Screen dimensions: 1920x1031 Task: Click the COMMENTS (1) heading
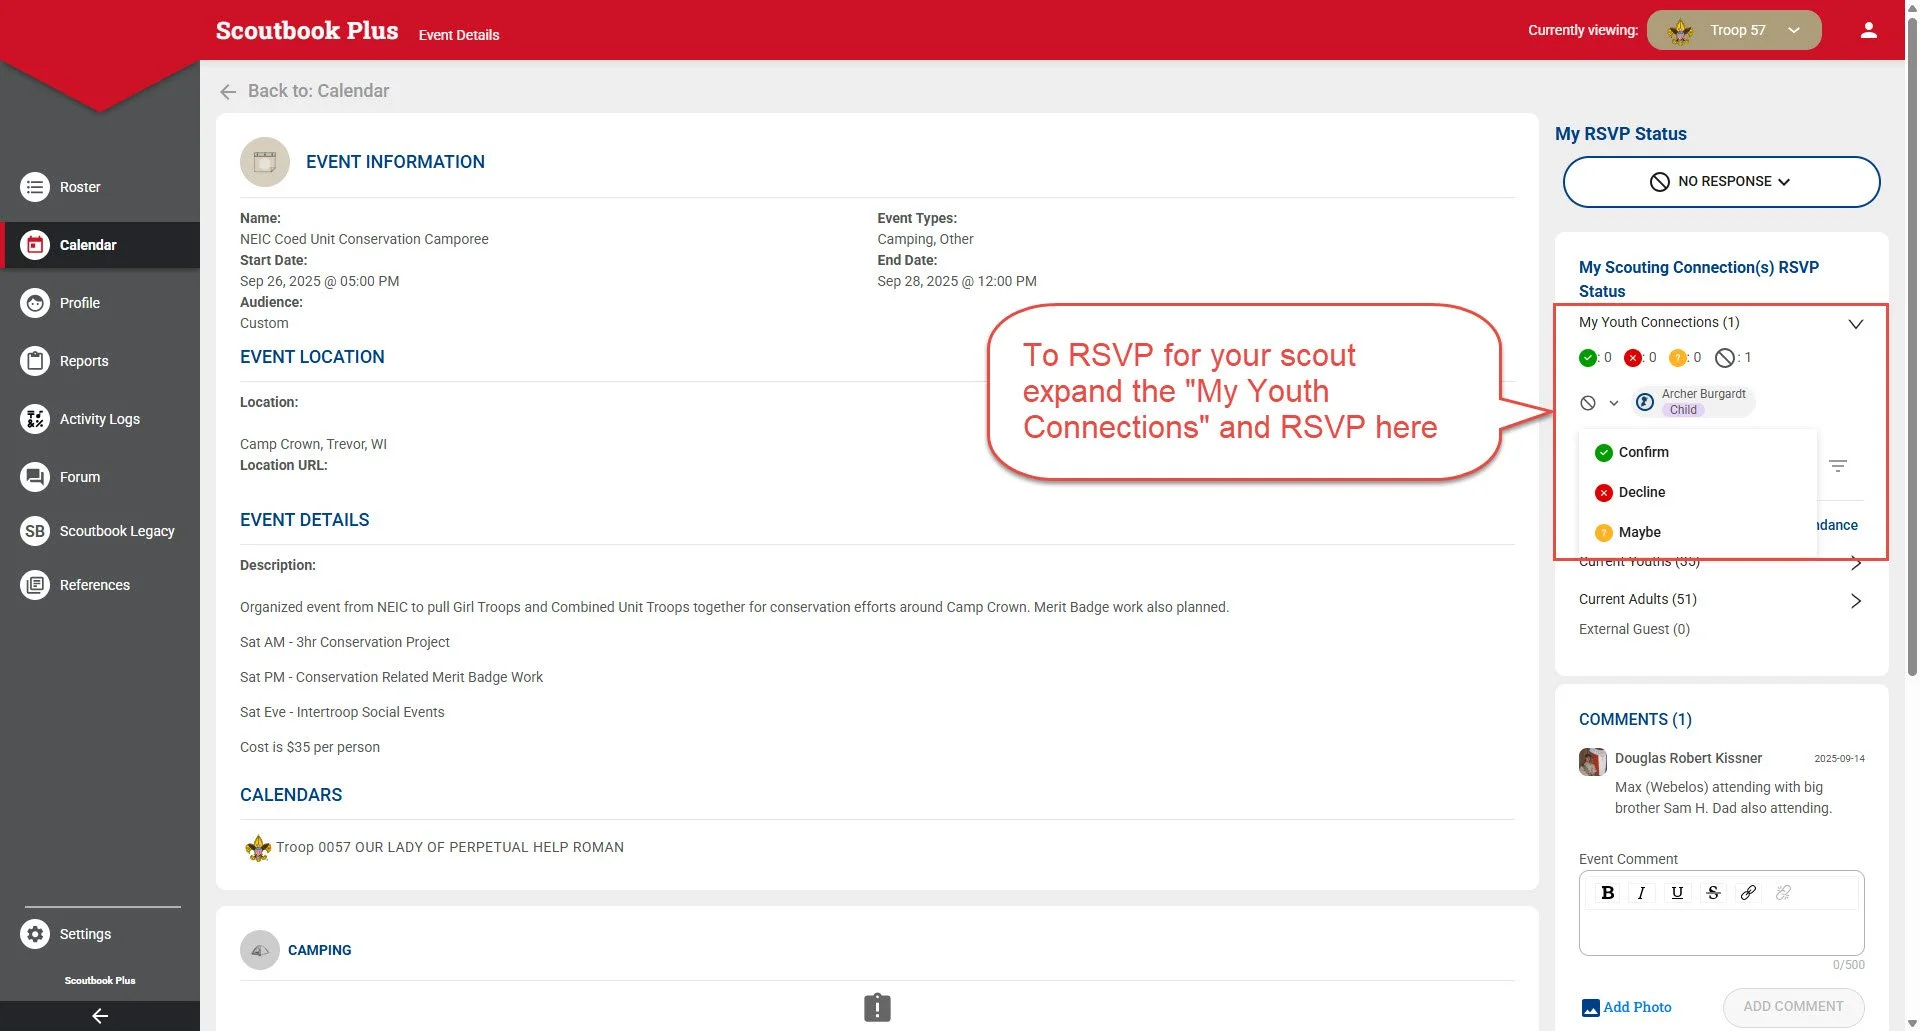coord(1635,719)
